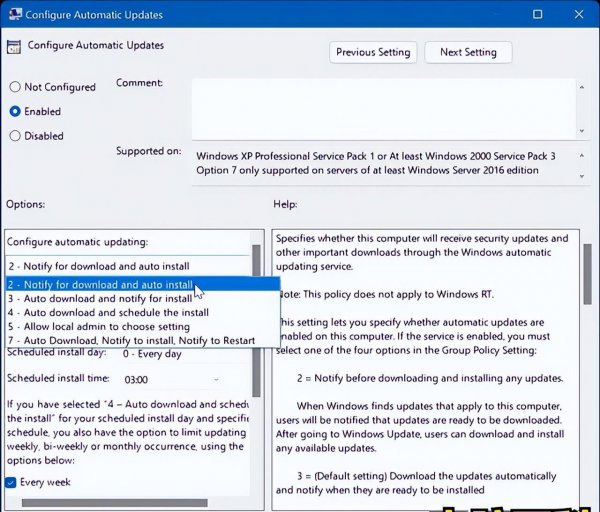600x512 pixels.
Task: Click inside the Comment text box
Action: 384,109
